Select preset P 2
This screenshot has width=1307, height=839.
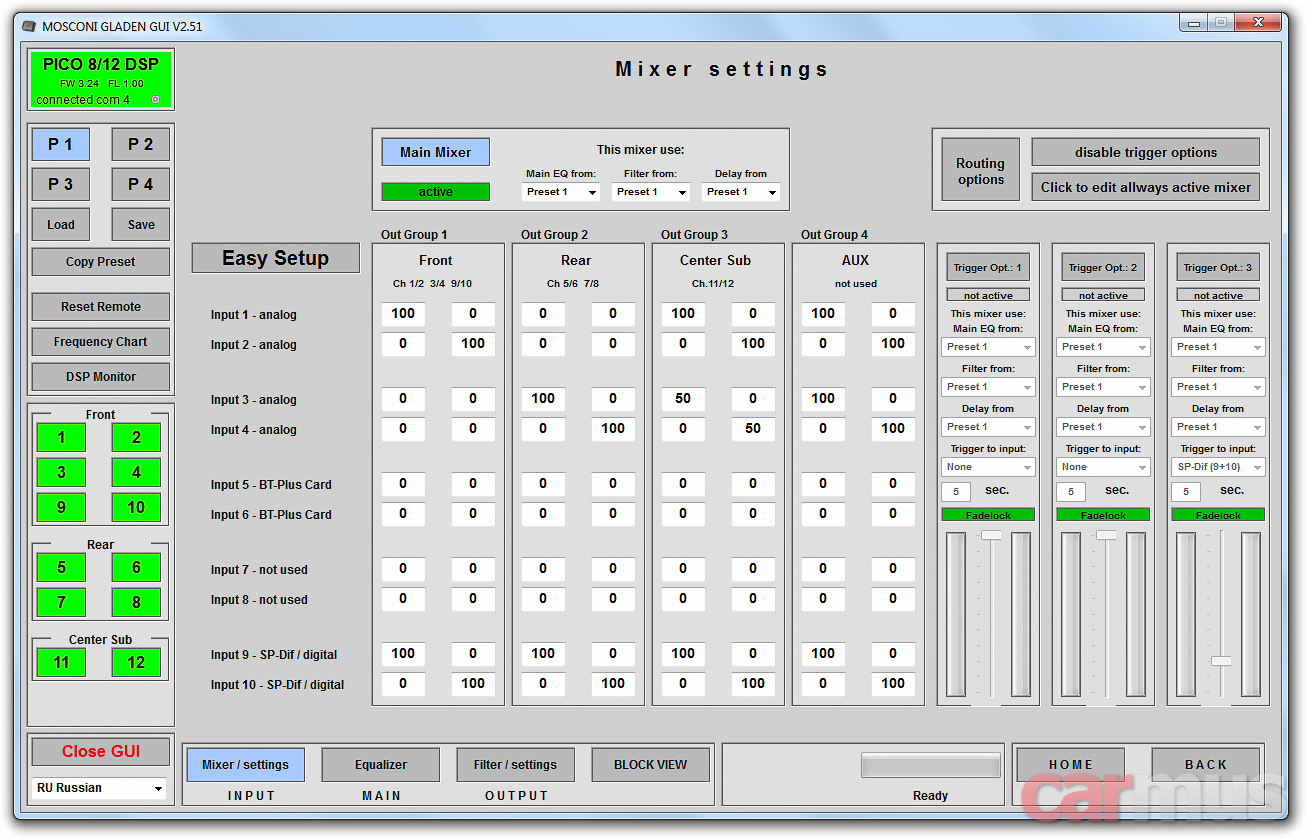click(140, 144)
